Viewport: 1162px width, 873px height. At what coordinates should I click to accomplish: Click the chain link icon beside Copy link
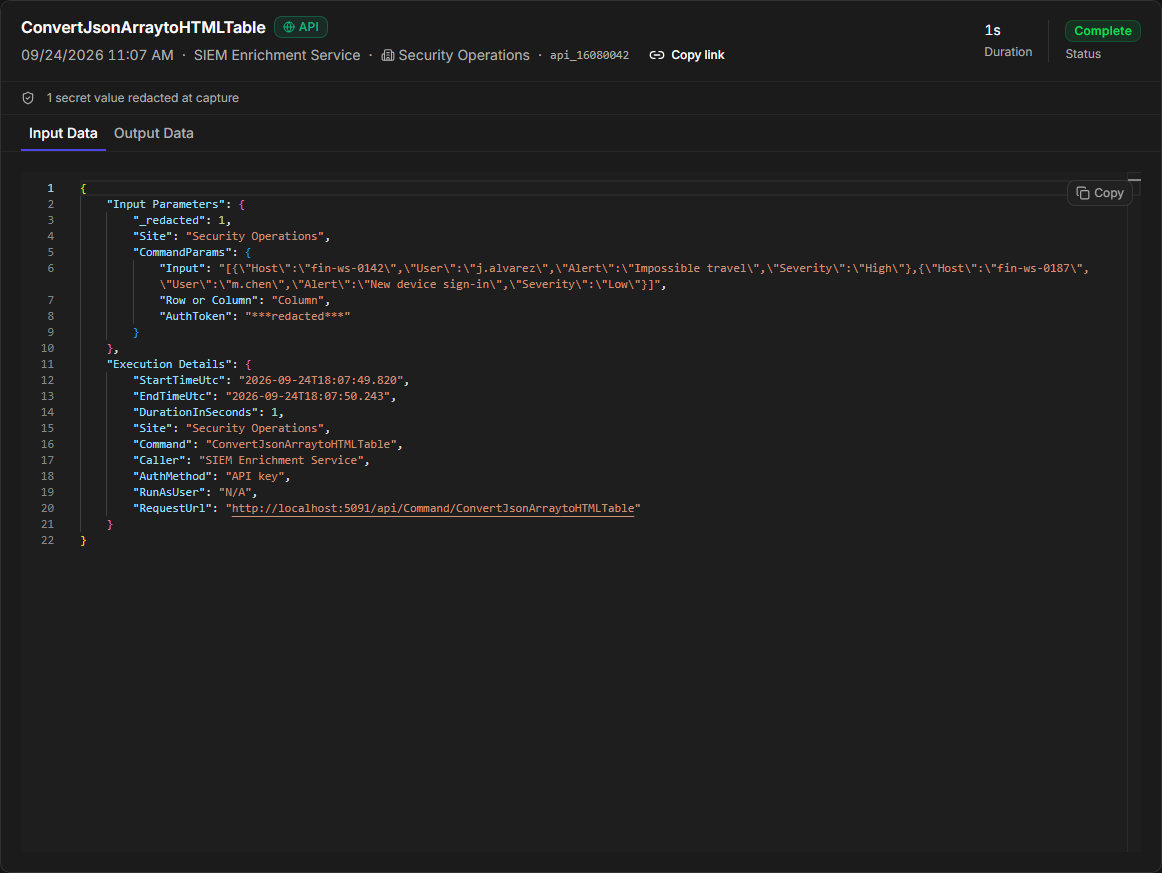tap(657, 55)
